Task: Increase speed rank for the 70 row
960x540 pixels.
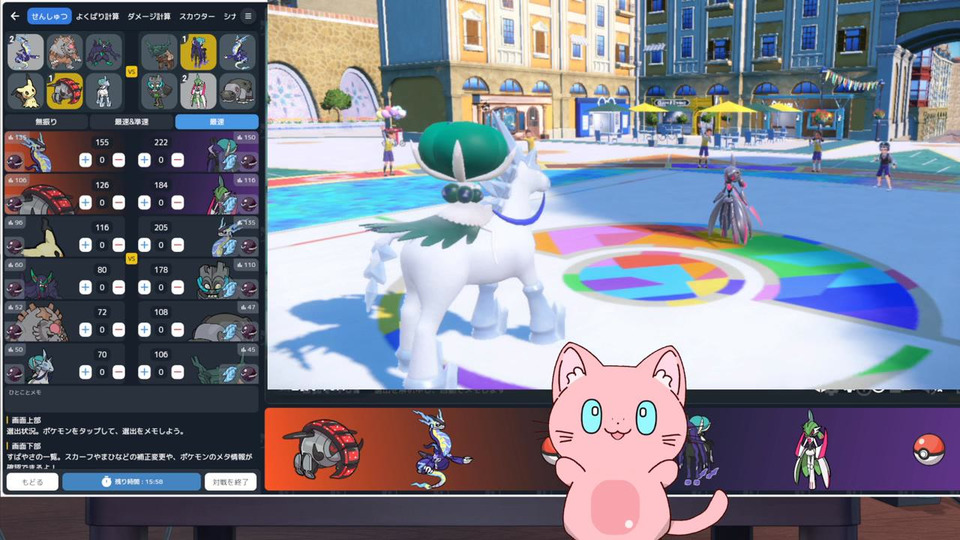Action: [x=85, y=372]
